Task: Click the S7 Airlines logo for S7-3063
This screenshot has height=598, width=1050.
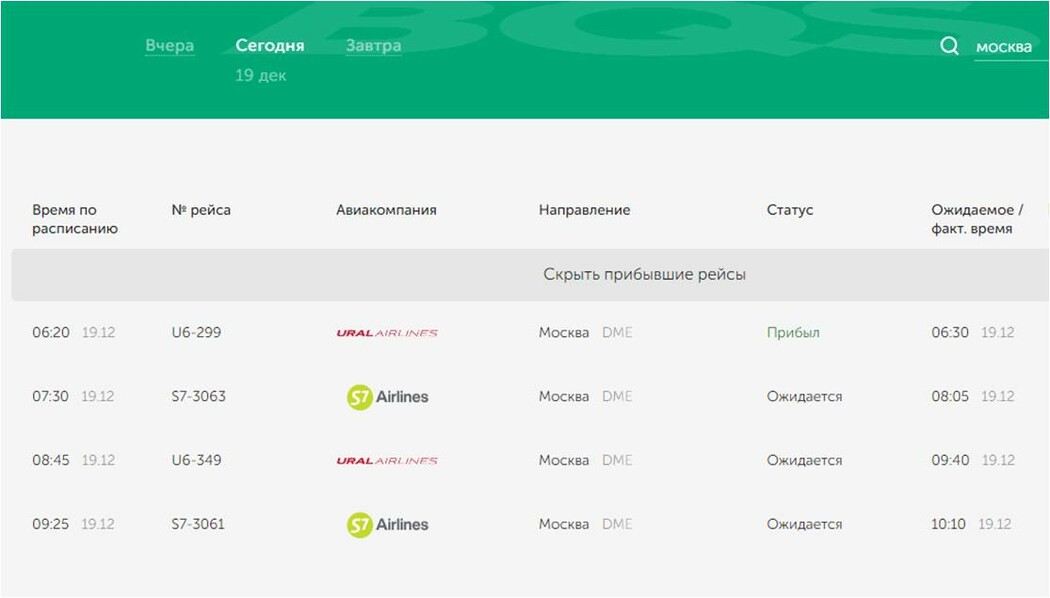Action: pos(387,397)
